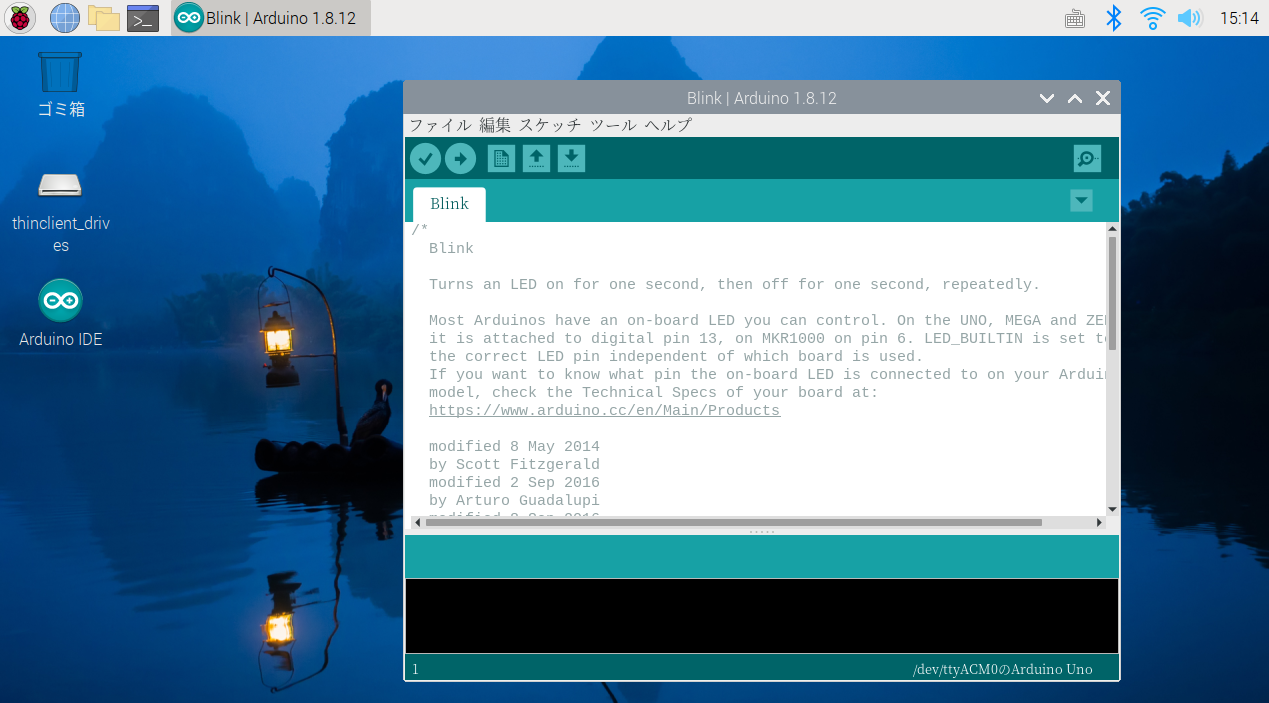Open the volume speaker tray icon

(1189, 18)
